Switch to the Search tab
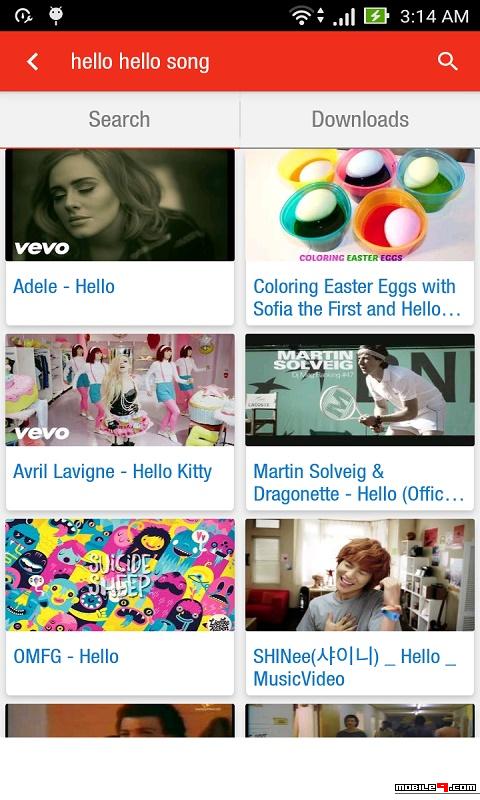The width and height of the screenshot is (480, 800). (x=119, y=119)
